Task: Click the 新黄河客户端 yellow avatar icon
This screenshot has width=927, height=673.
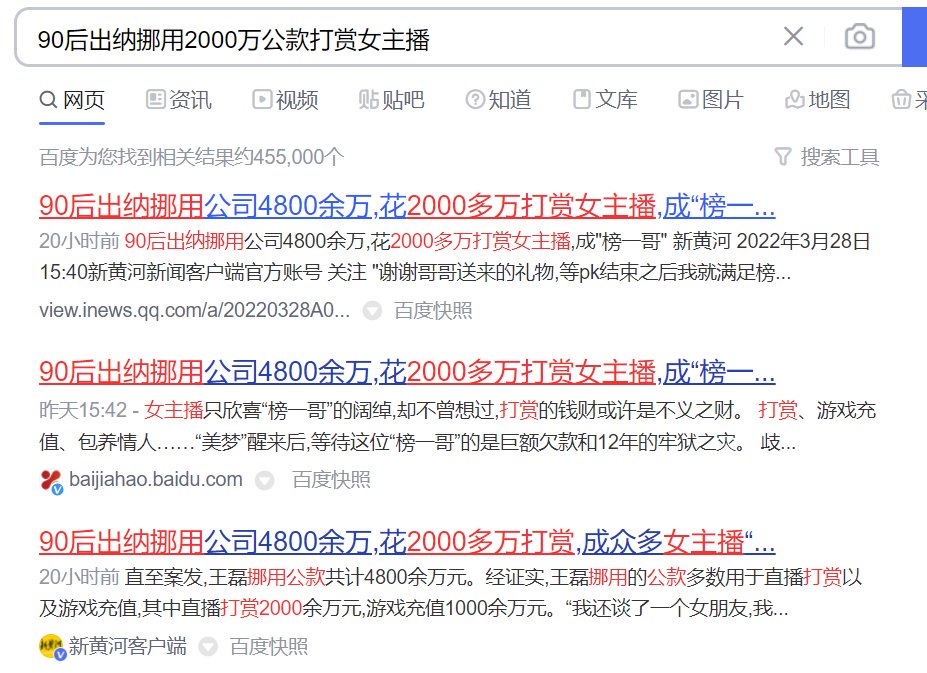Action: point(51,647)
